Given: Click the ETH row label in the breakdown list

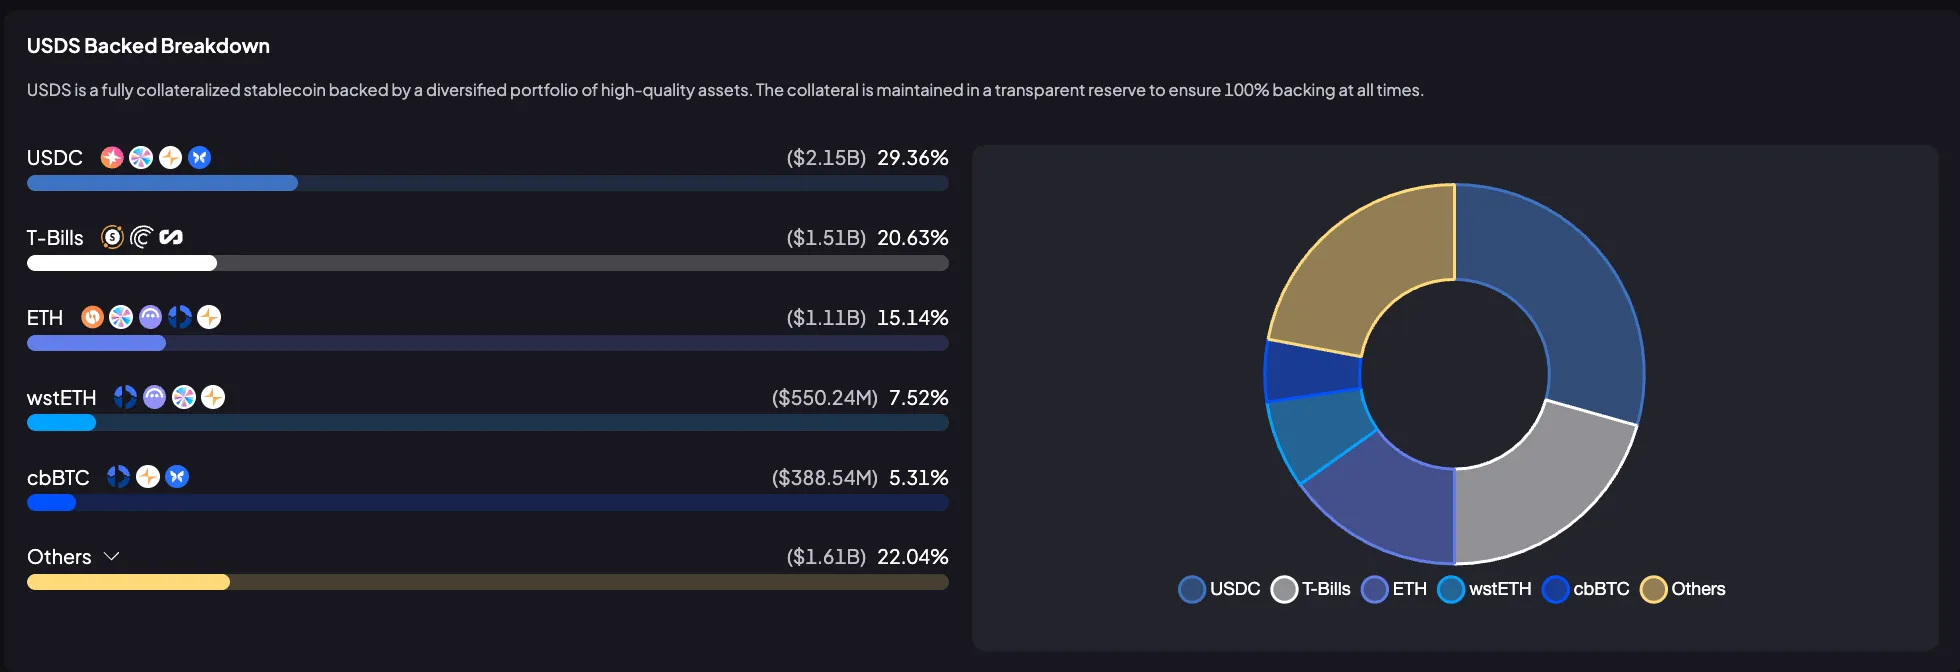Looking at the screenshot, I should (x=45, y=318).
